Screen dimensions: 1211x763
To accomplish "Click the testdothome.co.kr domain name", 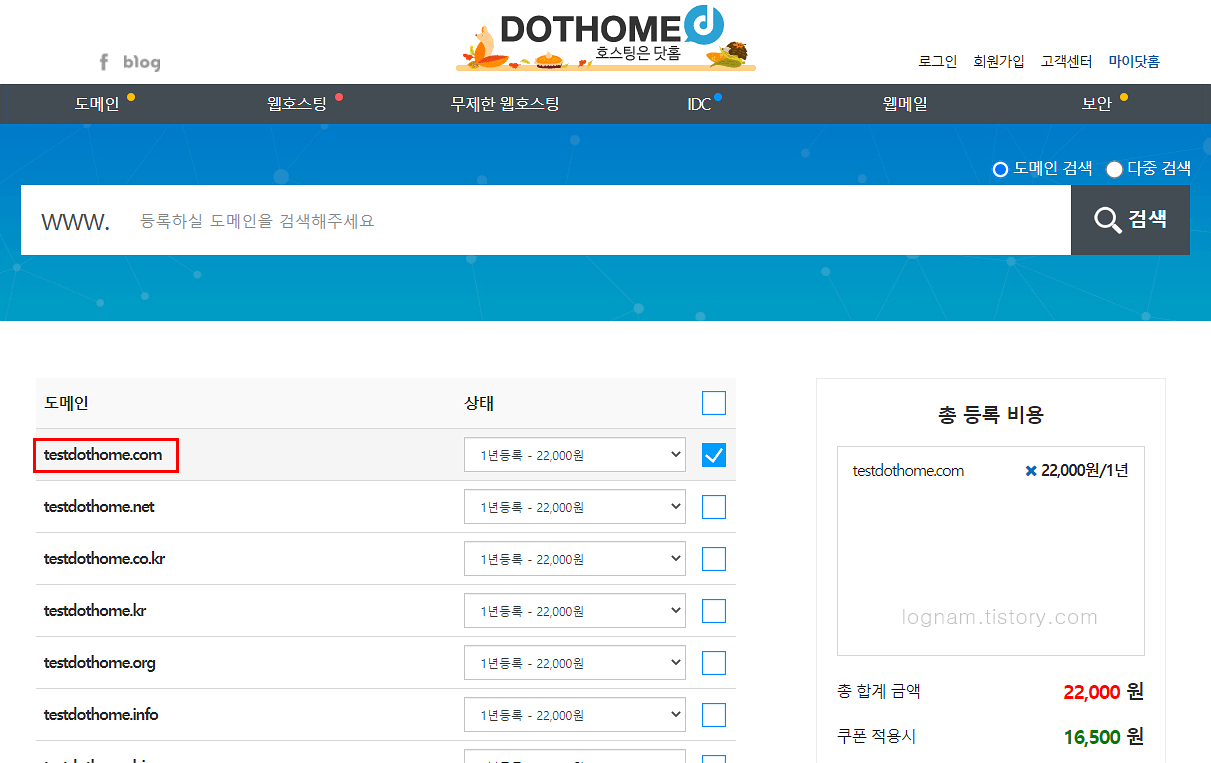I will 104,559.
